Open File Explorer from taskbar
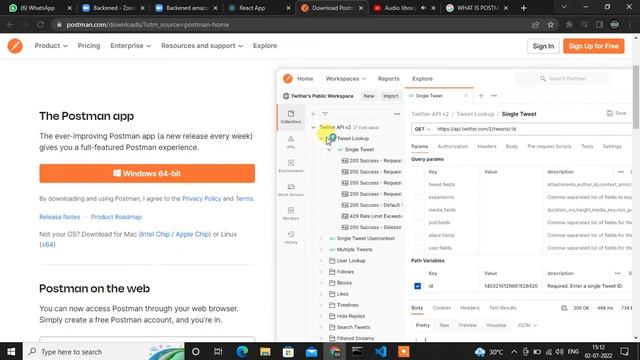 [x=265, y=351]
